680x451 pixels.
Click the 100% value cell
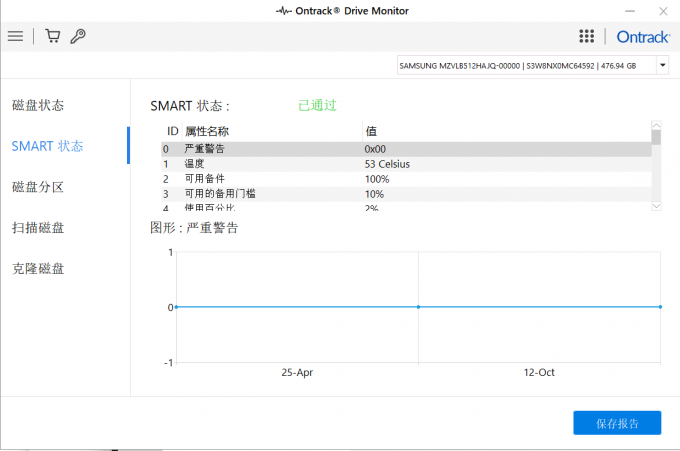tap(377, 179)
